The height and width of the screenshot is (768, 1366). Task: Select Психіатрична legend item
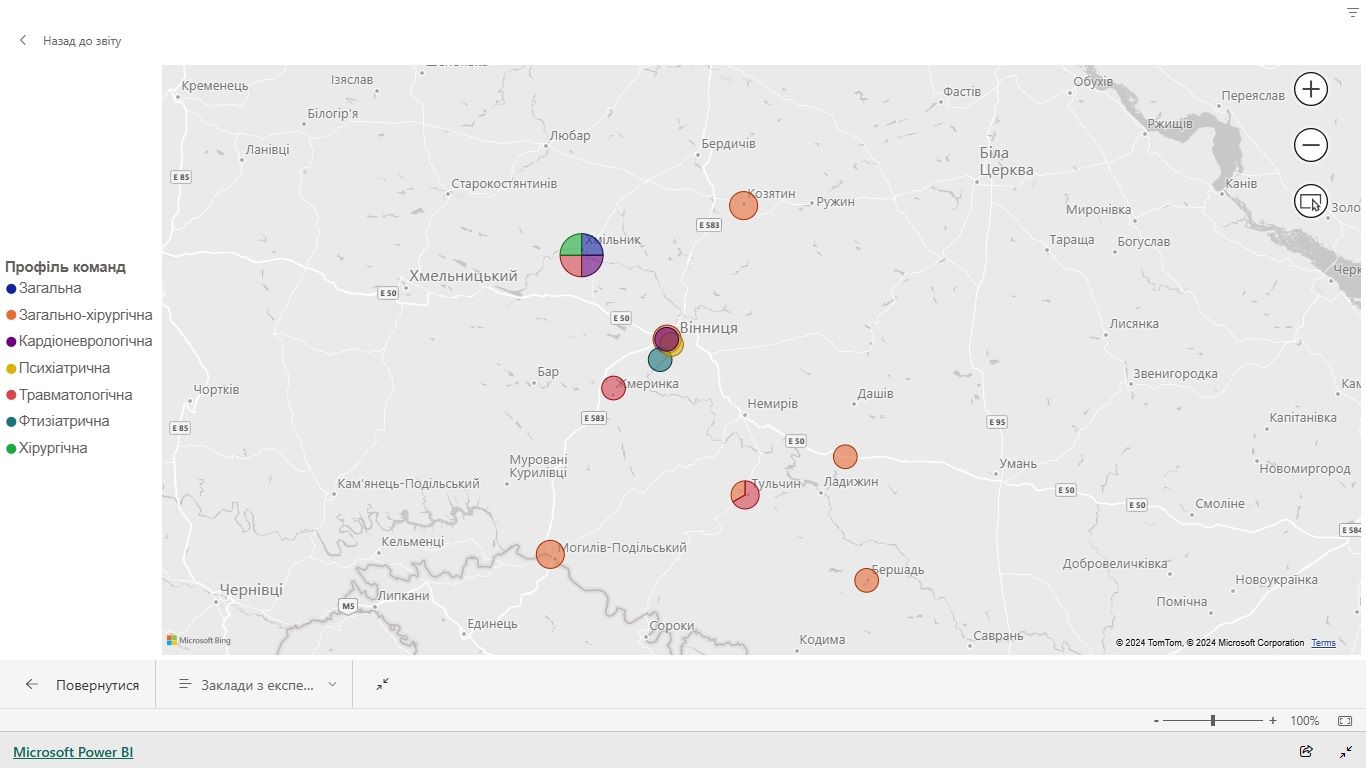coord(64,368)
